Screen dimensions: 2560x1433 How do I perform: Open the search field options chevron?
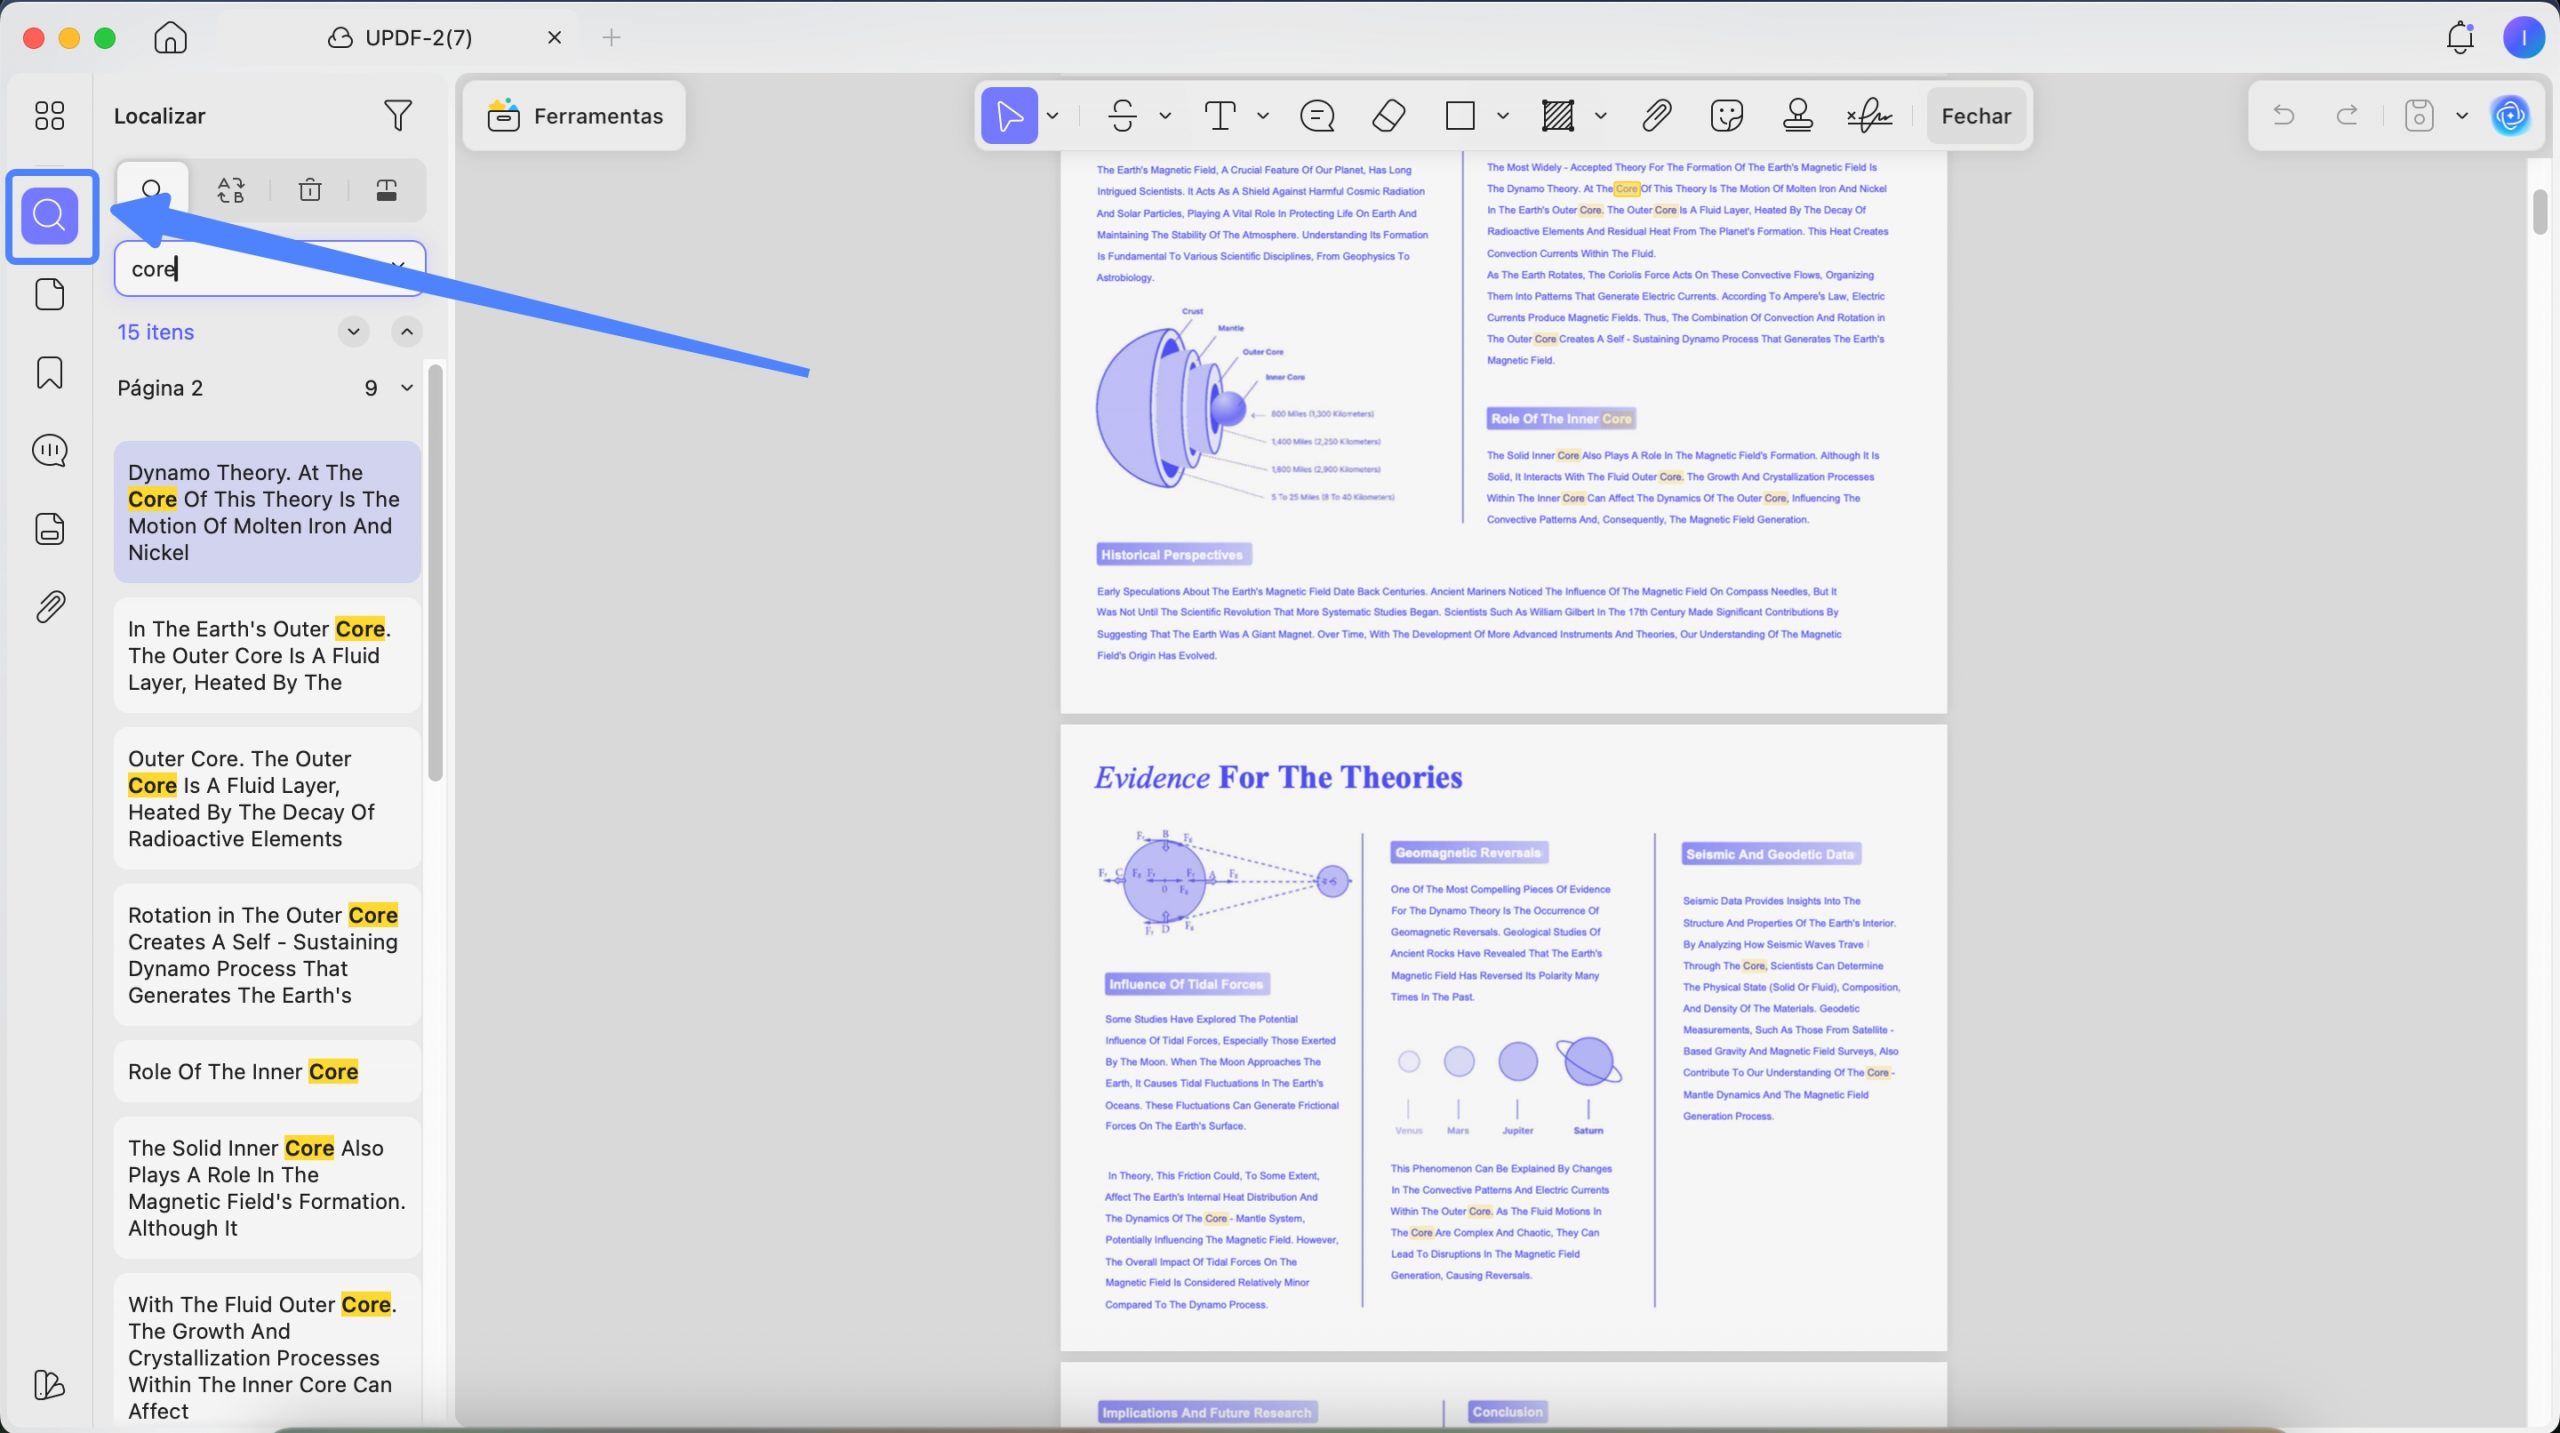coord(398,267)
